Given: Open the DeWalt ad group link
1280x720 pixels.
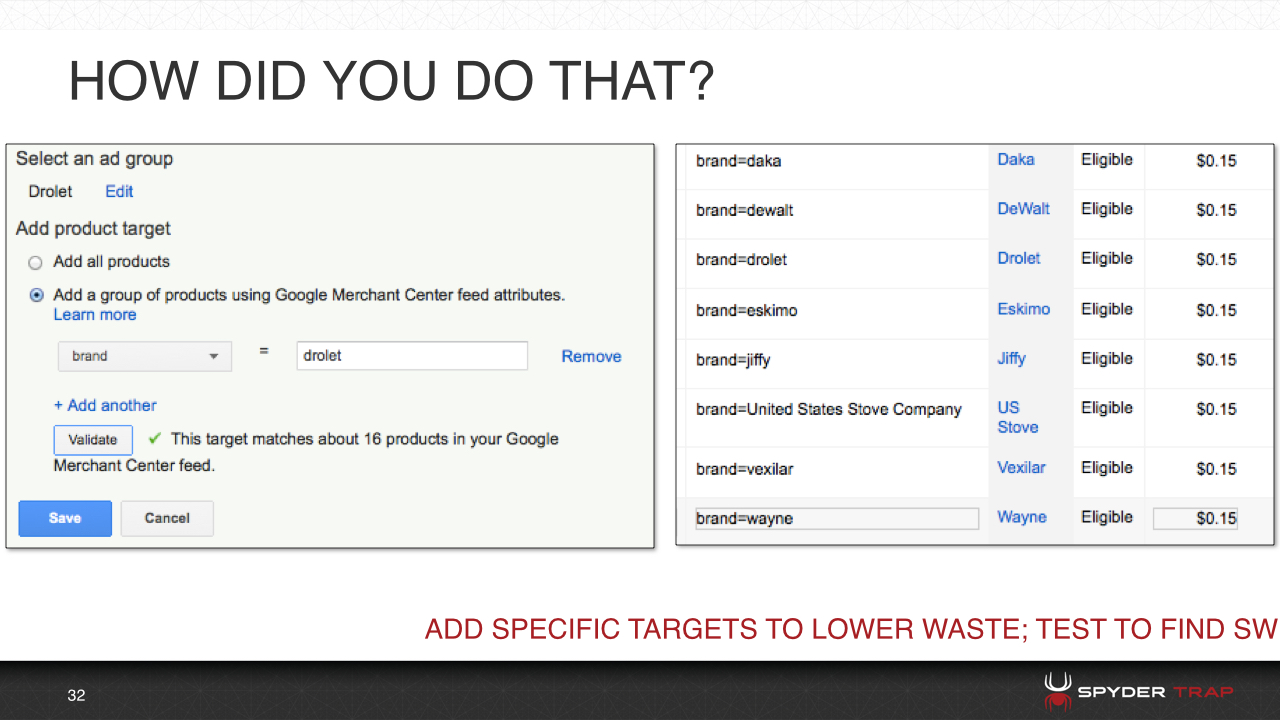Looking at the screenshot, I should (1024, 208).
